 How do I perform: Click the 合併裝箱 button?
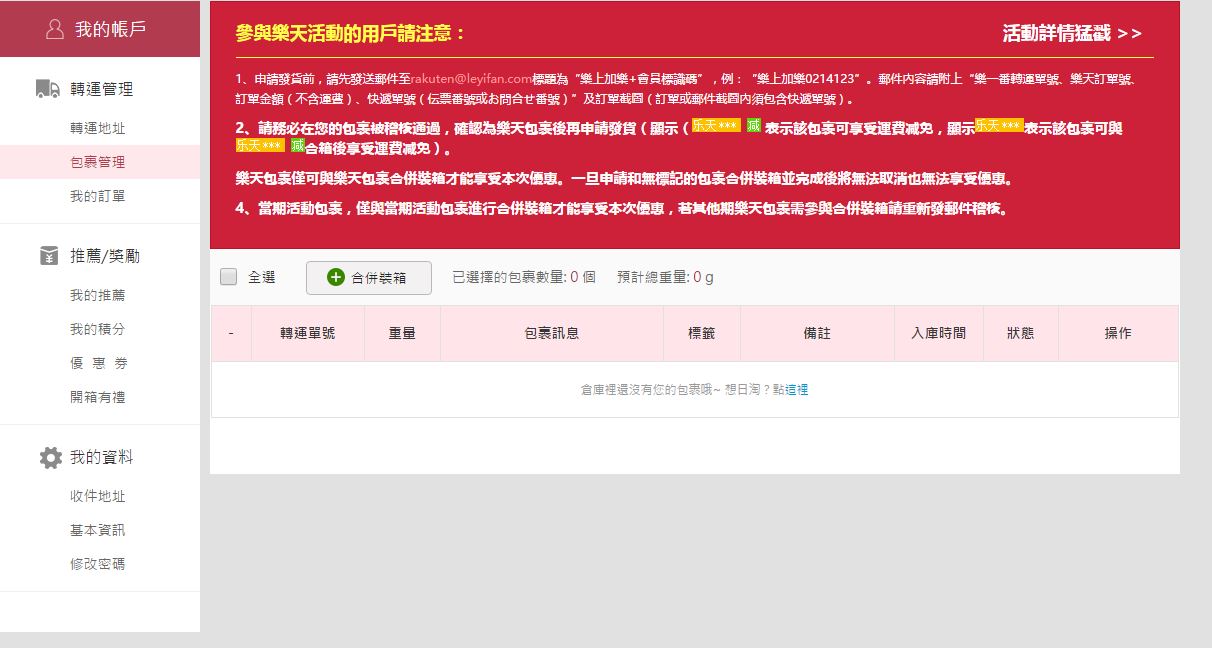[x=369, y=278]
